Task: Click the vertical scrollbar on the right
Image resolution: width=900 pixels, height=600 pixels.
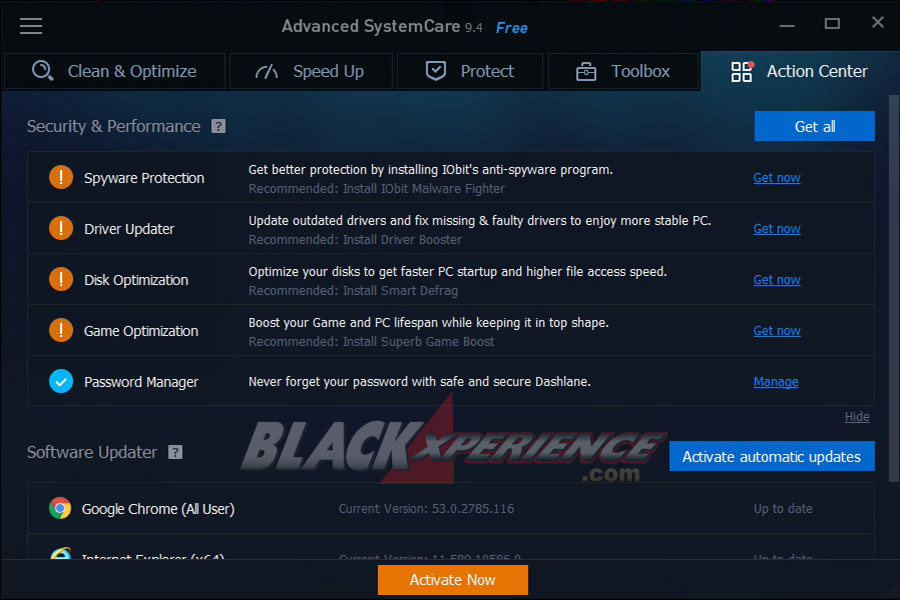Action: tap(893, 288)
